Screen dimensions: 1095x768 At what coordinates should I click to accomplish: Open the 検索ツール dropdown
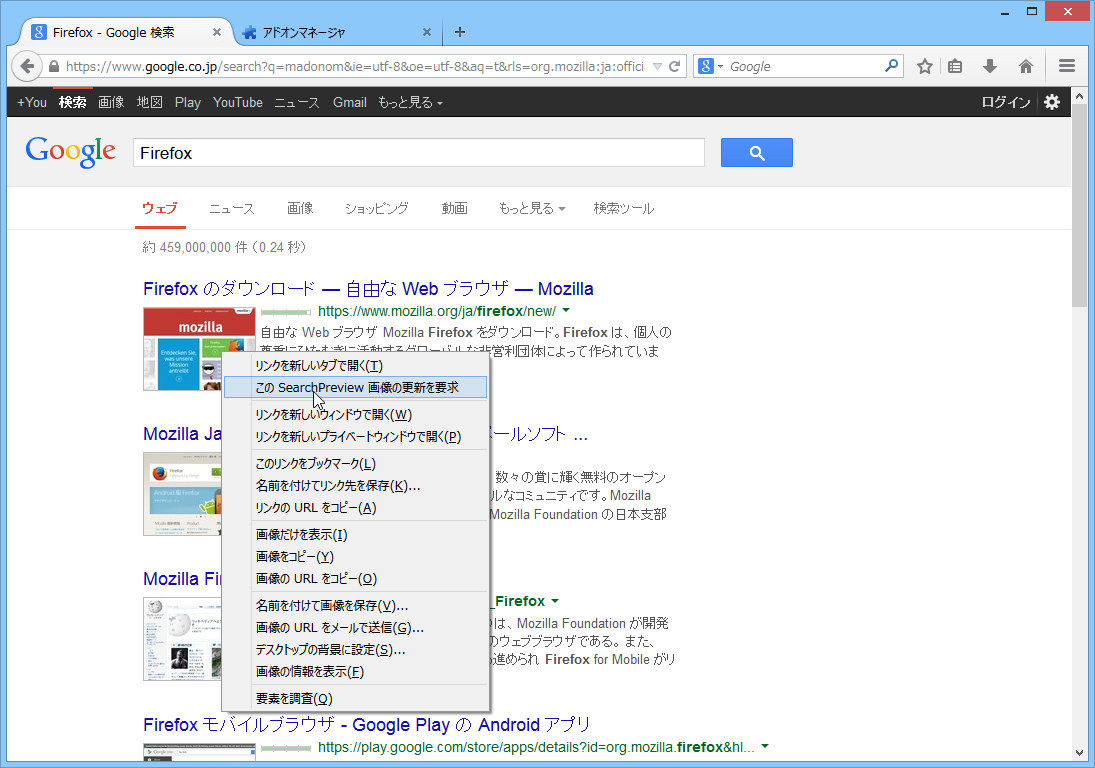(x=623, y=208)
